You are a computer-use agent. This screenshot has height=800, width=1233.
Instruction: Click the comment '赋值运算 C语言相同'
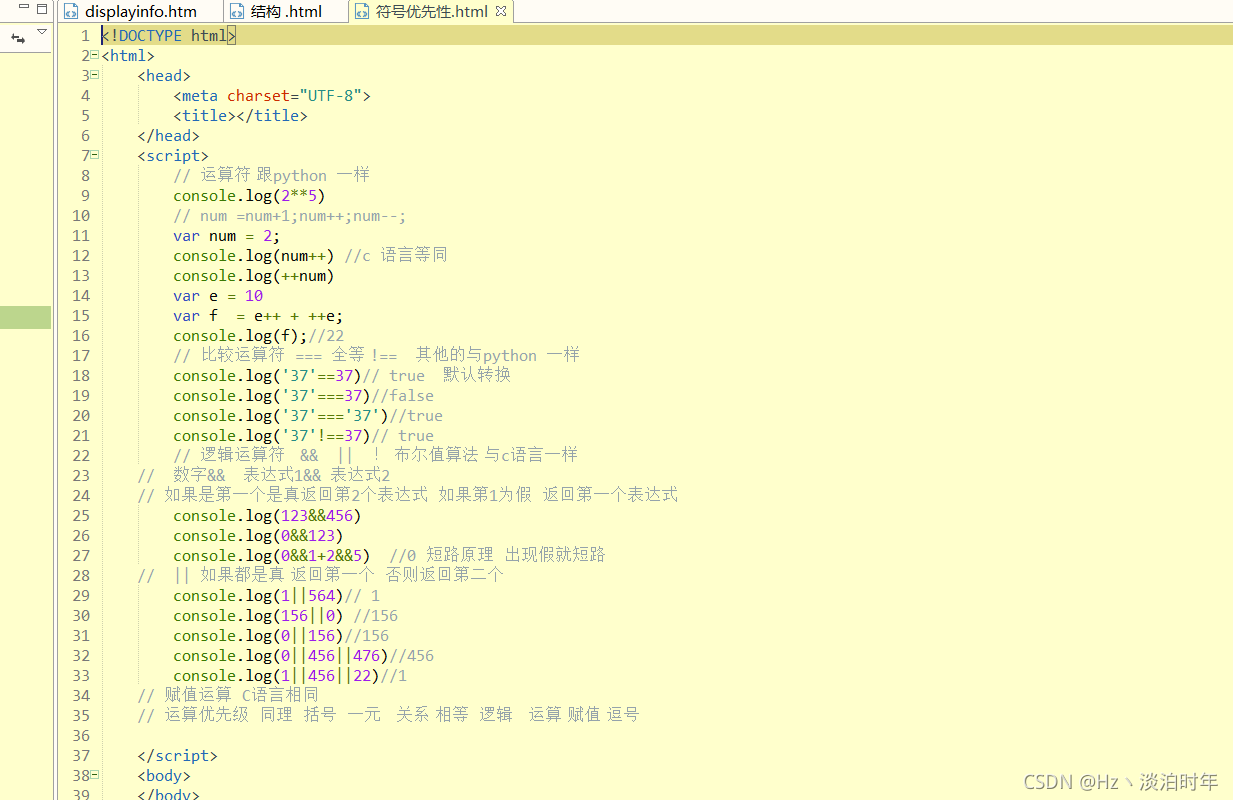coord(228,696)
